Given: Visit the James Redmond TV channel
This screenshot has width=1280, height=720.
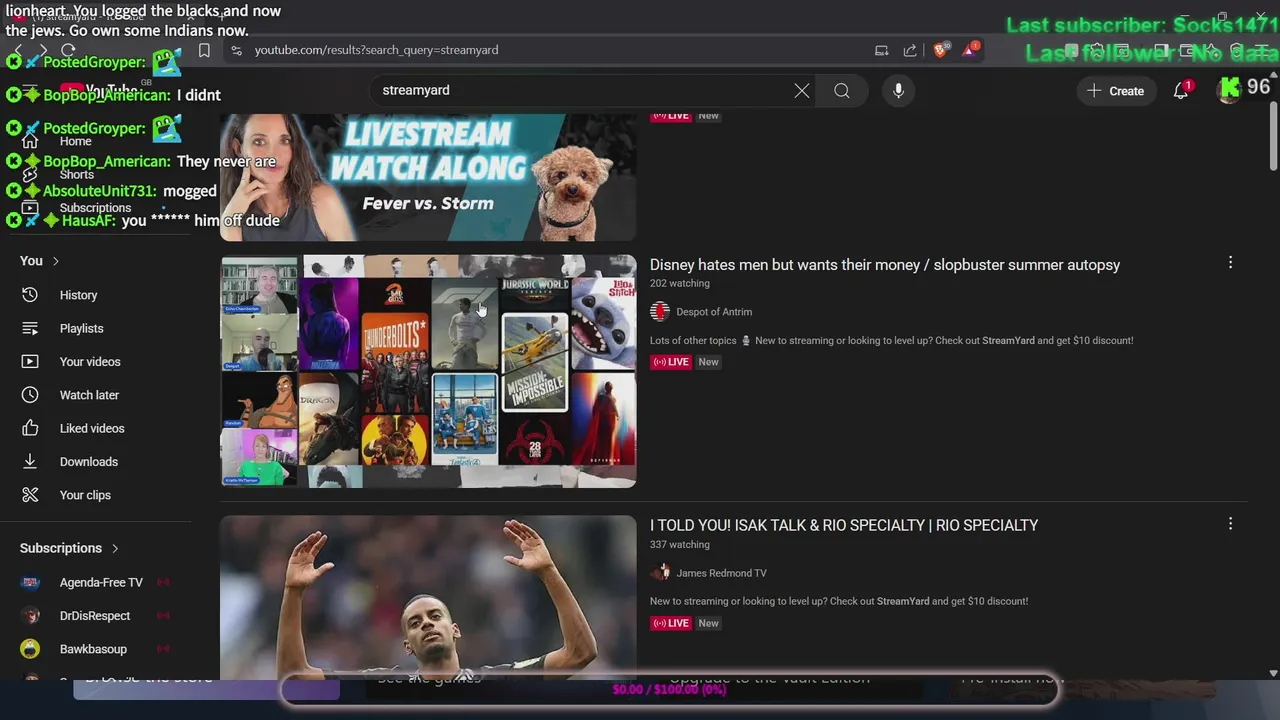Looking at the screenshot, I should tap(721, 573).
